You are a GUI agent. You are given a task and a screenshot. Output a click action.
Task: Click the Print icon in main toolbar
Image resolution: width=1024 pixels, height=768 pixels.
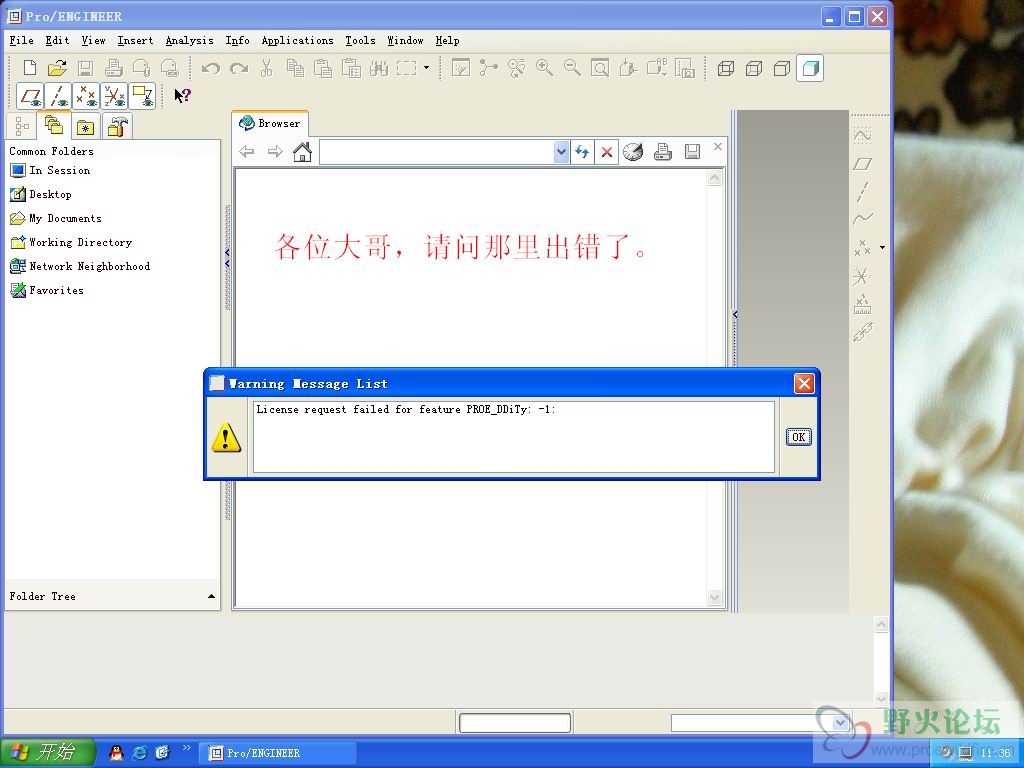pos(114,68)
